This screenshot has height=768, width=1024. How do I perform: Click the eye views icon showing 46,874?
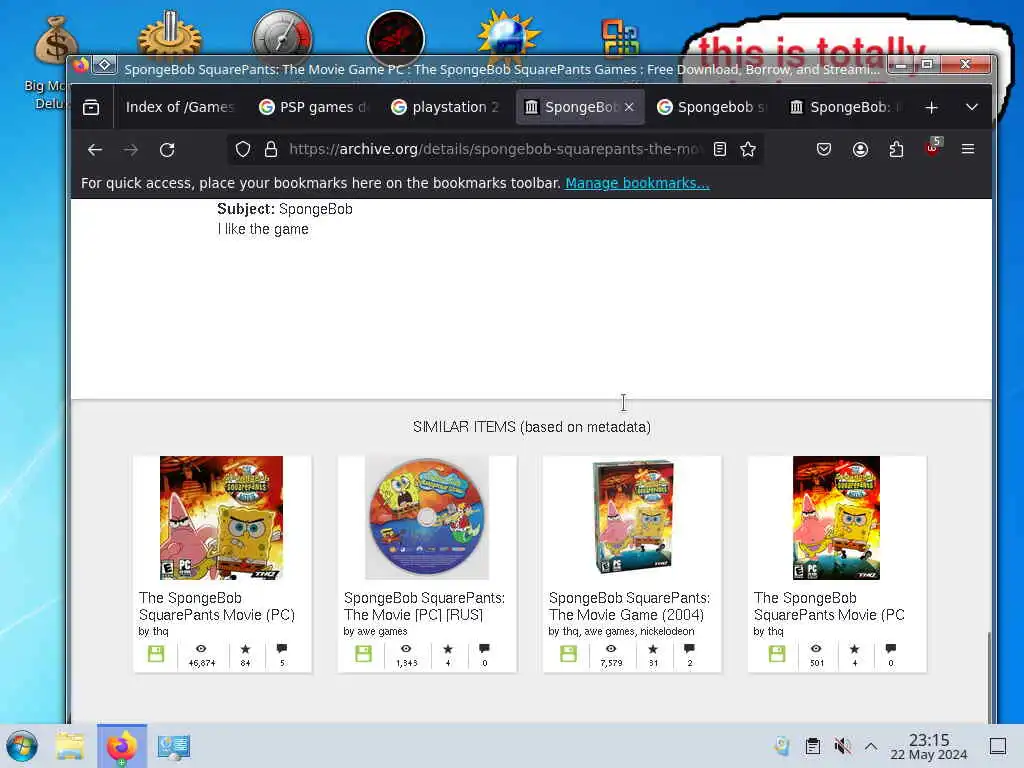201,648
